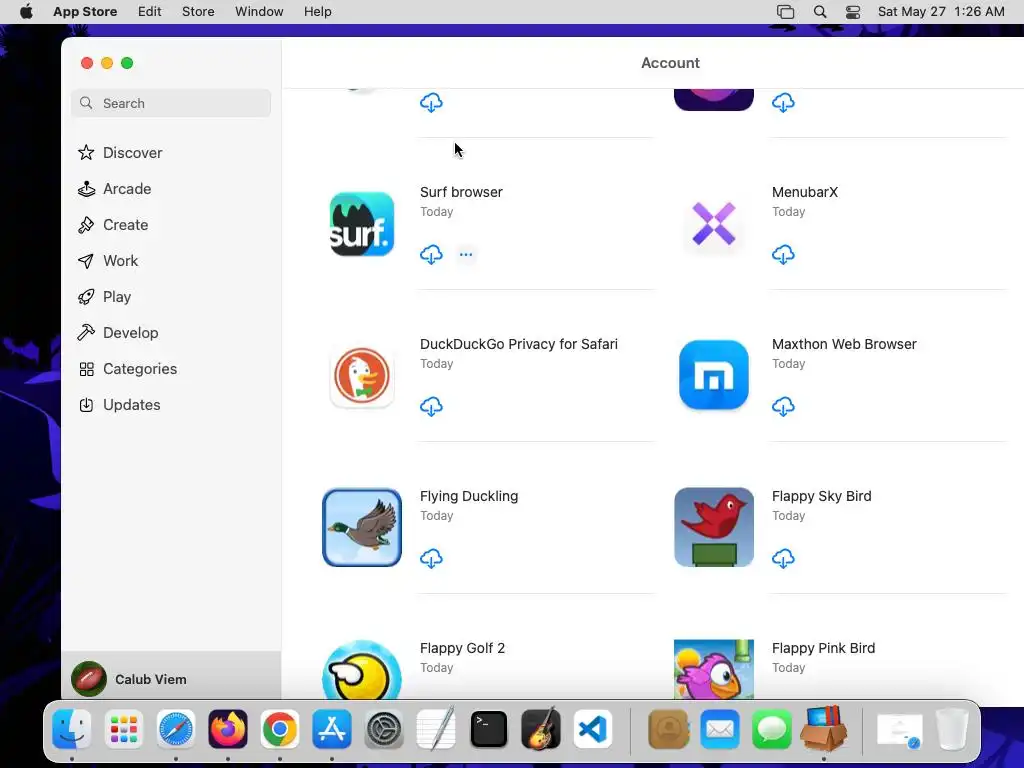This screenshot has width=1024, height=768.
Task: Open the Flappy Golf 2 app icon
Action: (362, 670)
